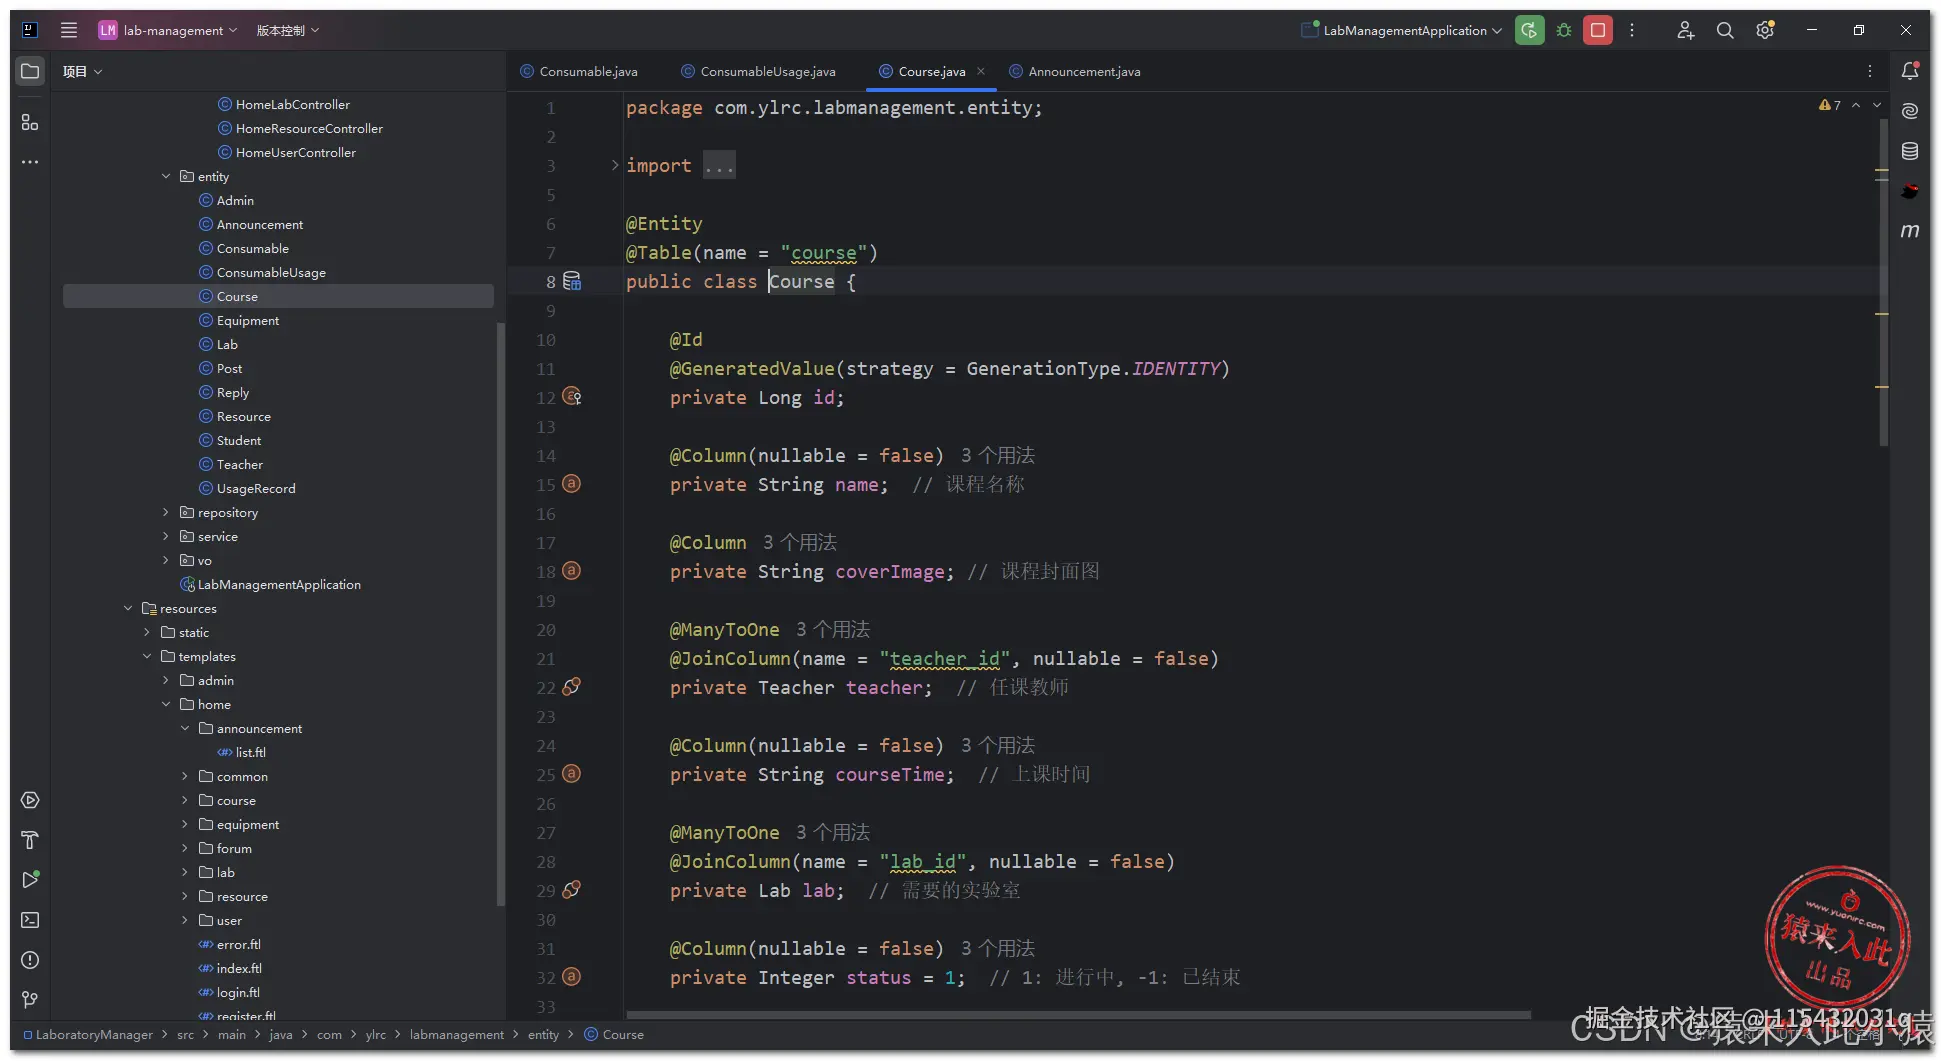Select the Teacher entity class in the tree

[x=240, y=464]
